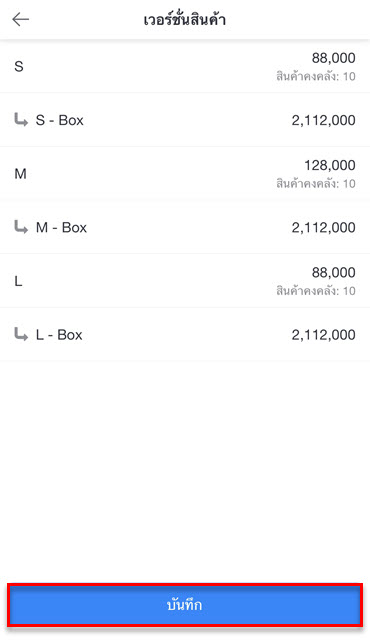The height and width of the screenshot is (640, 370).
Task: Tap the 2,112,000 price for L - Box
Action: 323,335
